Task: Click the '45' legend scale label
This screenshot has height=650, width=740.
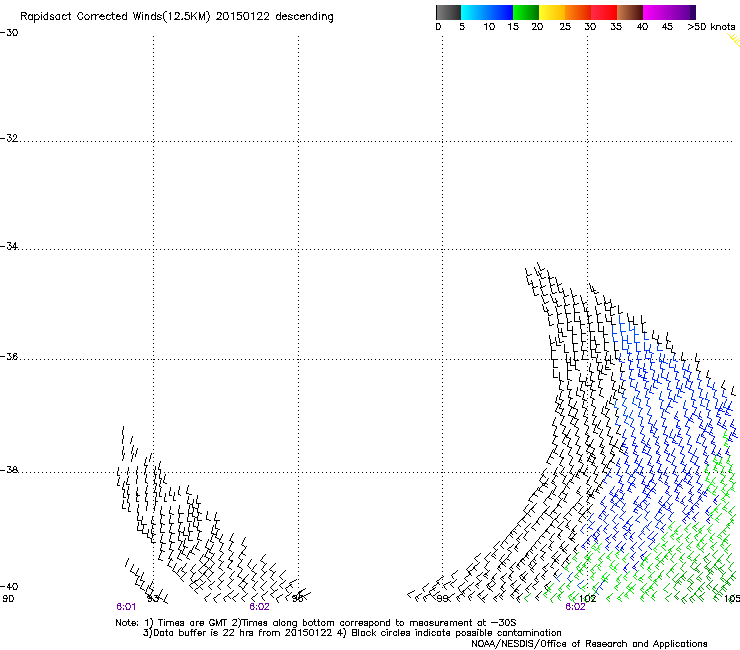Action: [x=667, y=27]
